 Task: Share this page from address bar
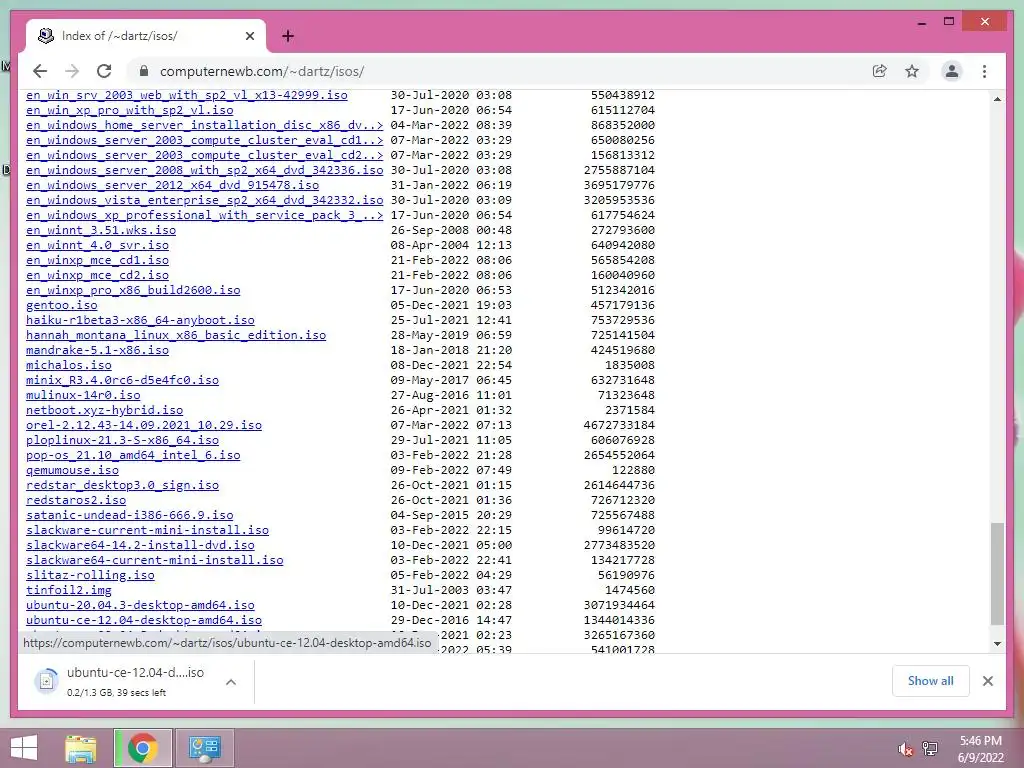880,71
